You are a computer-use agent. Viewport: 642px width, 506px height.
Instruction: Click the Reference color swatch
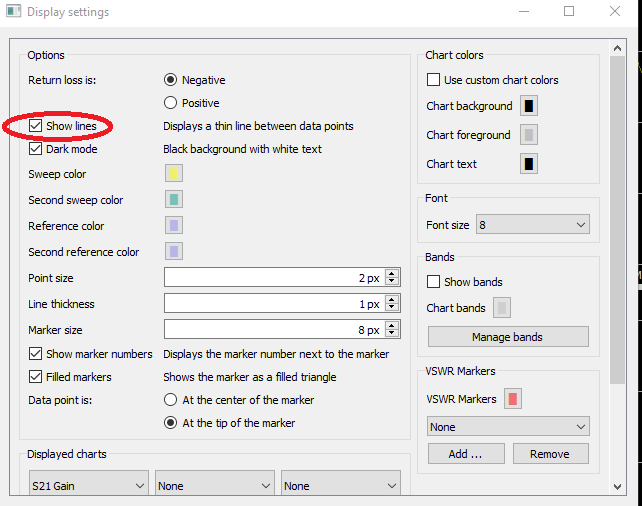(x=174, y=226)
